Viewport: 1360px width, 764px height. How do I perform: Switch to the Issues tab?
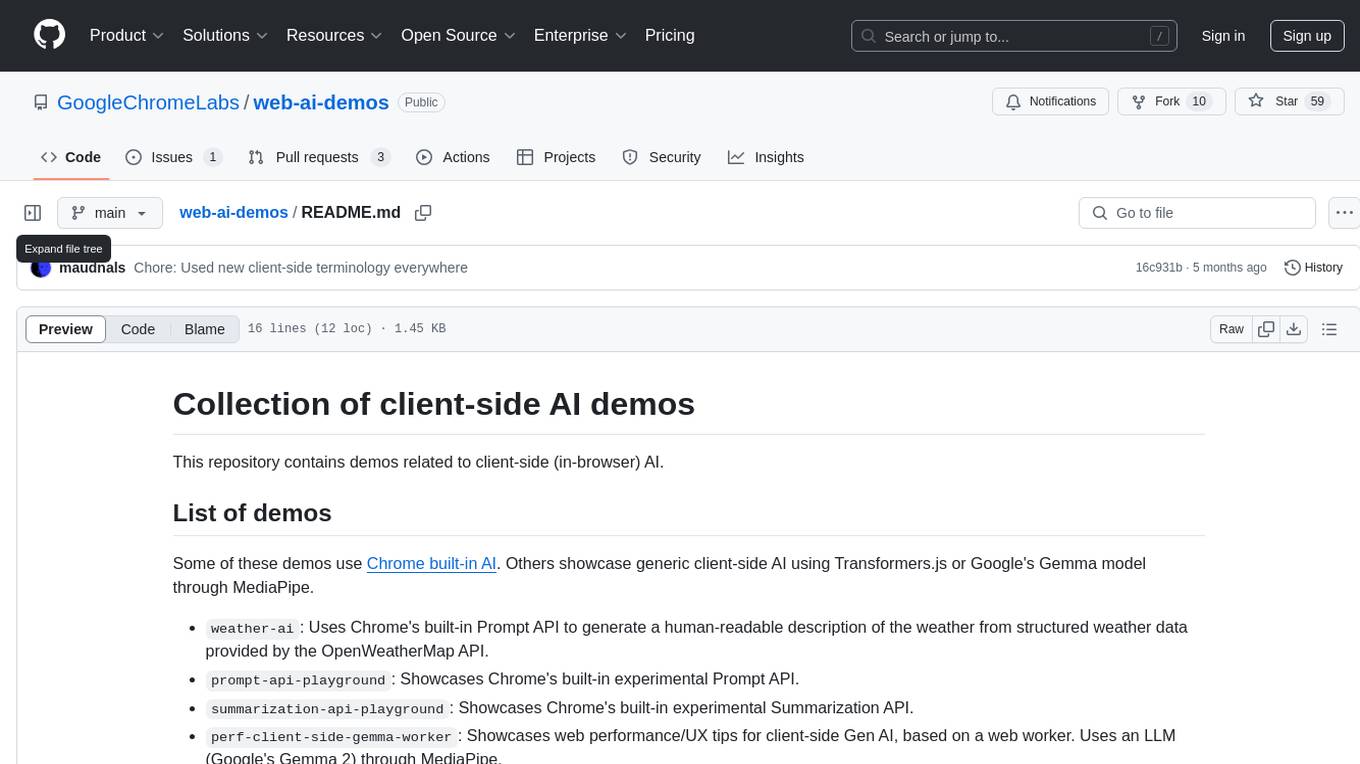pyautogui.click(x=174, y=157)
